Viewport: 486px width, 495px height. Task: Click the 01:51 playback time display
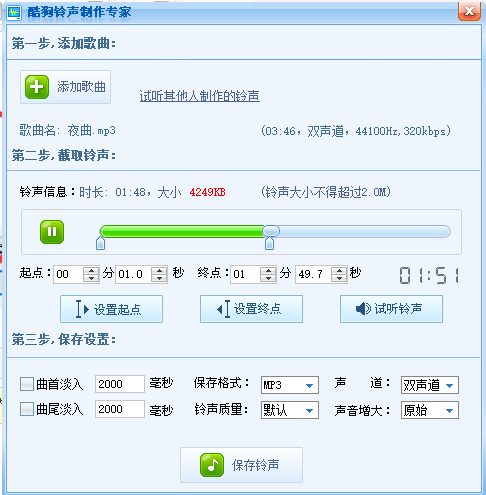tap(430, 275)
